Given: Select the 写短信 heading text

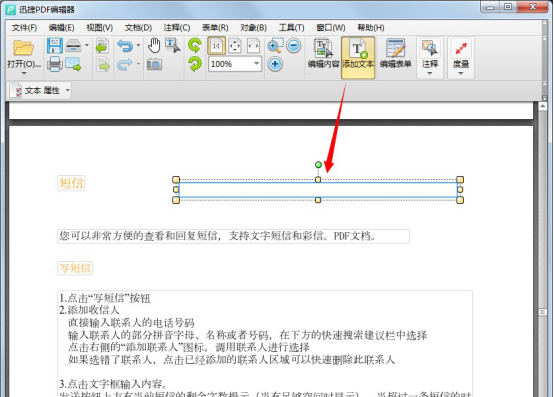Looking at the screenshot, I should pyautogui.click(x=75, y=268).
